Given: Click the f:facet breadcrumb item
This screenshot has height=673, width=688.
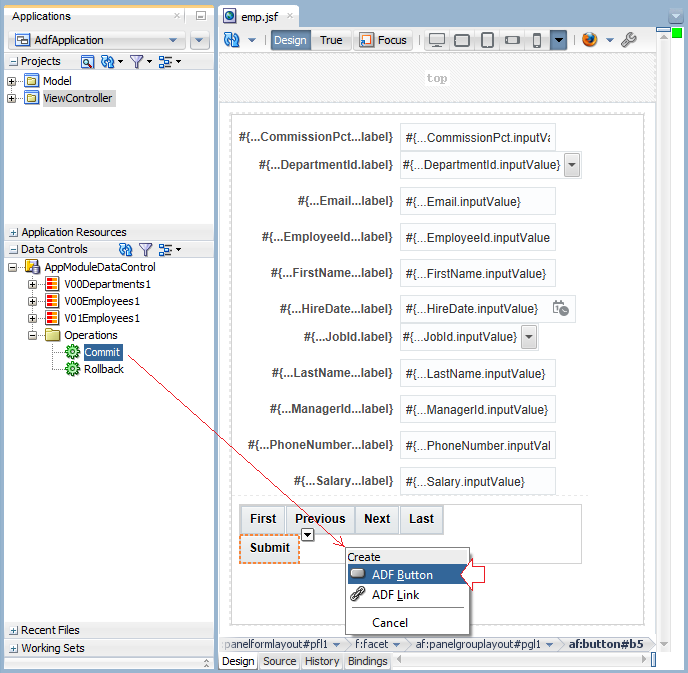Looking at the screenshot, I should click(371, 644).
